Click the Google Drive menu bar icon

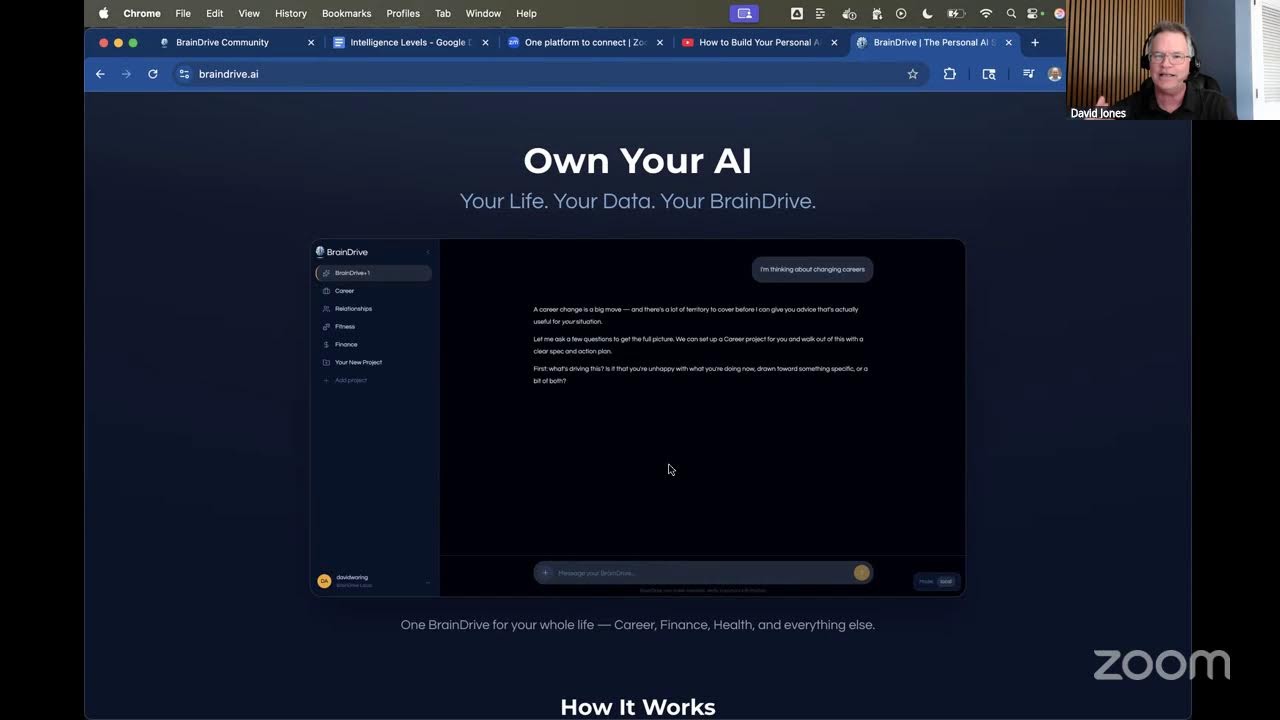797,13
